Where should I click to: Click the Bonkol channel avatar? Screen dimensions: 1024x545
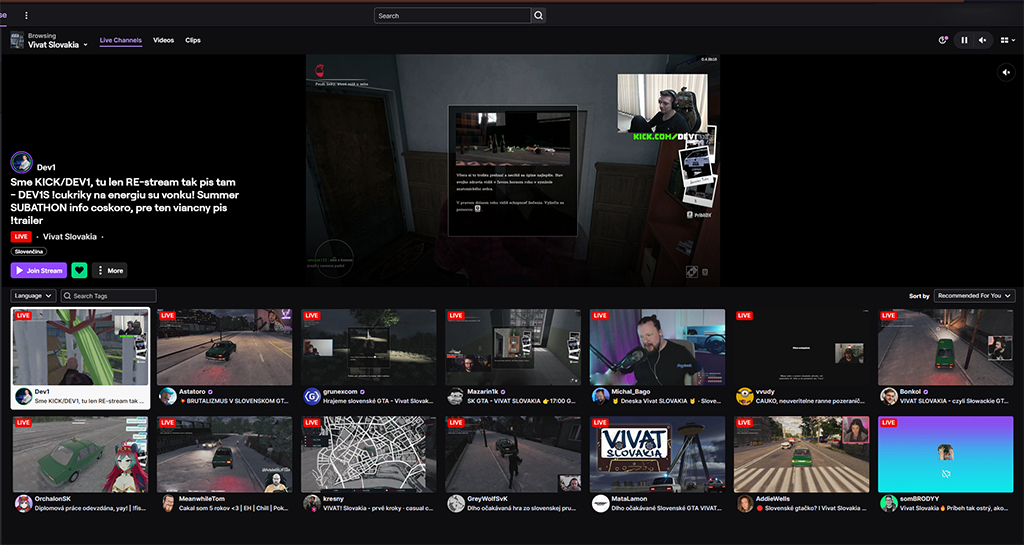pyautogui.click(x=889, y=396)
